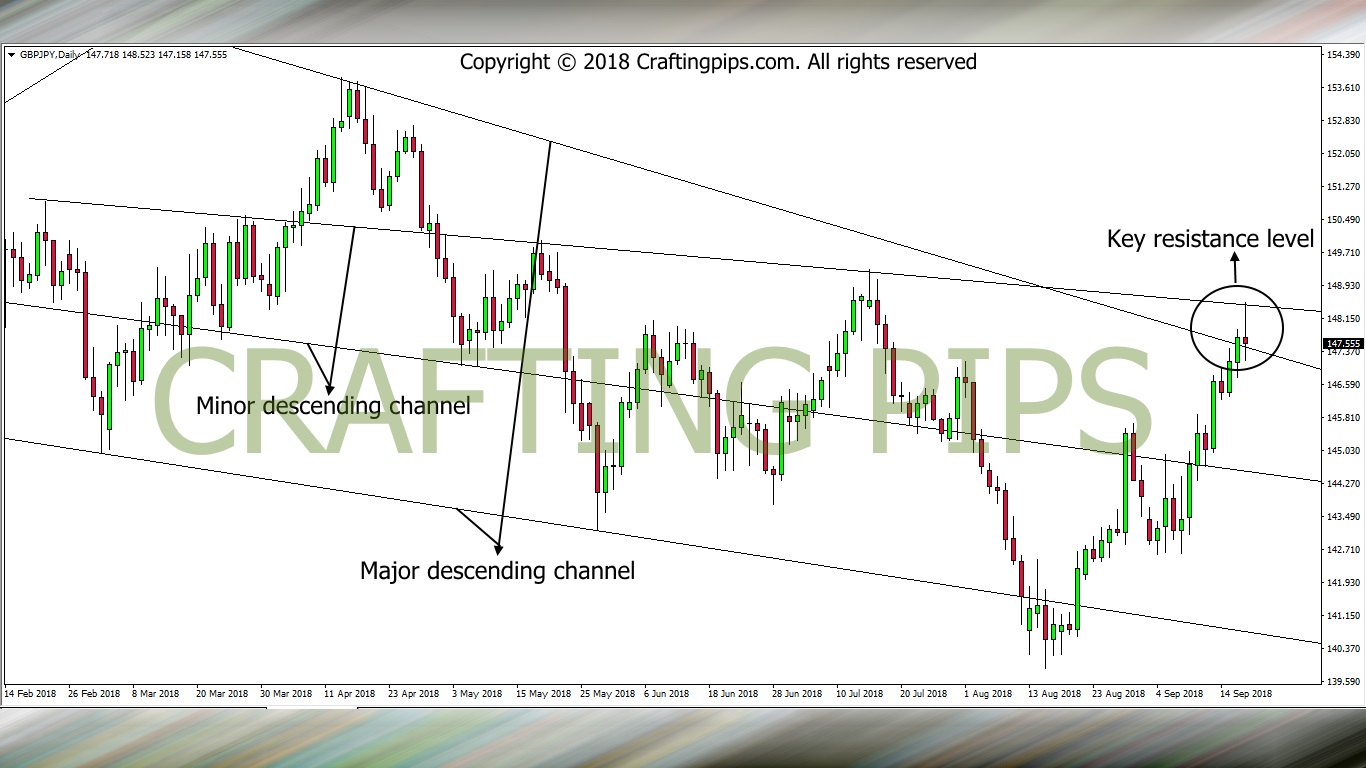Screen dimensions: 1366x768
Task: Click the 11 Apr 2018 date label
Action: coord(350,693)
